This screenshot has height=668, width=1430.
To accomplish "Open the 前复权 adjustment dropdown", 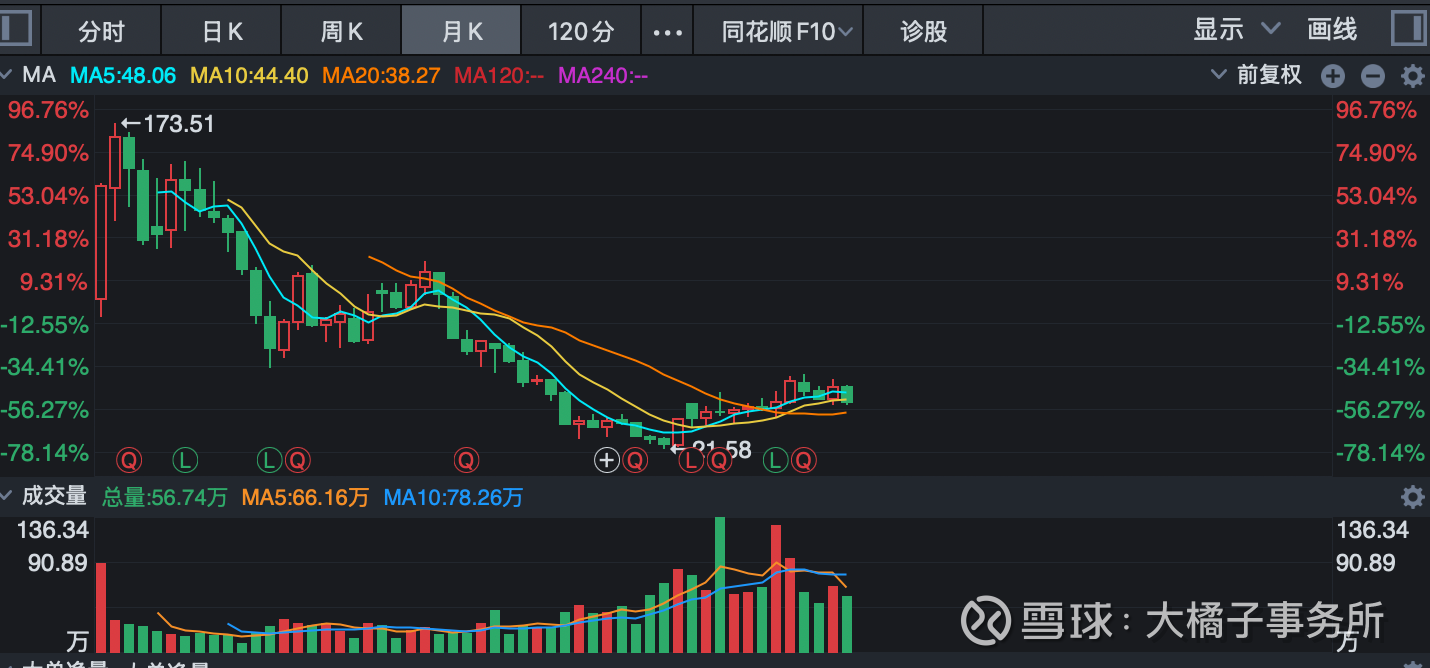I will 1258,75.
